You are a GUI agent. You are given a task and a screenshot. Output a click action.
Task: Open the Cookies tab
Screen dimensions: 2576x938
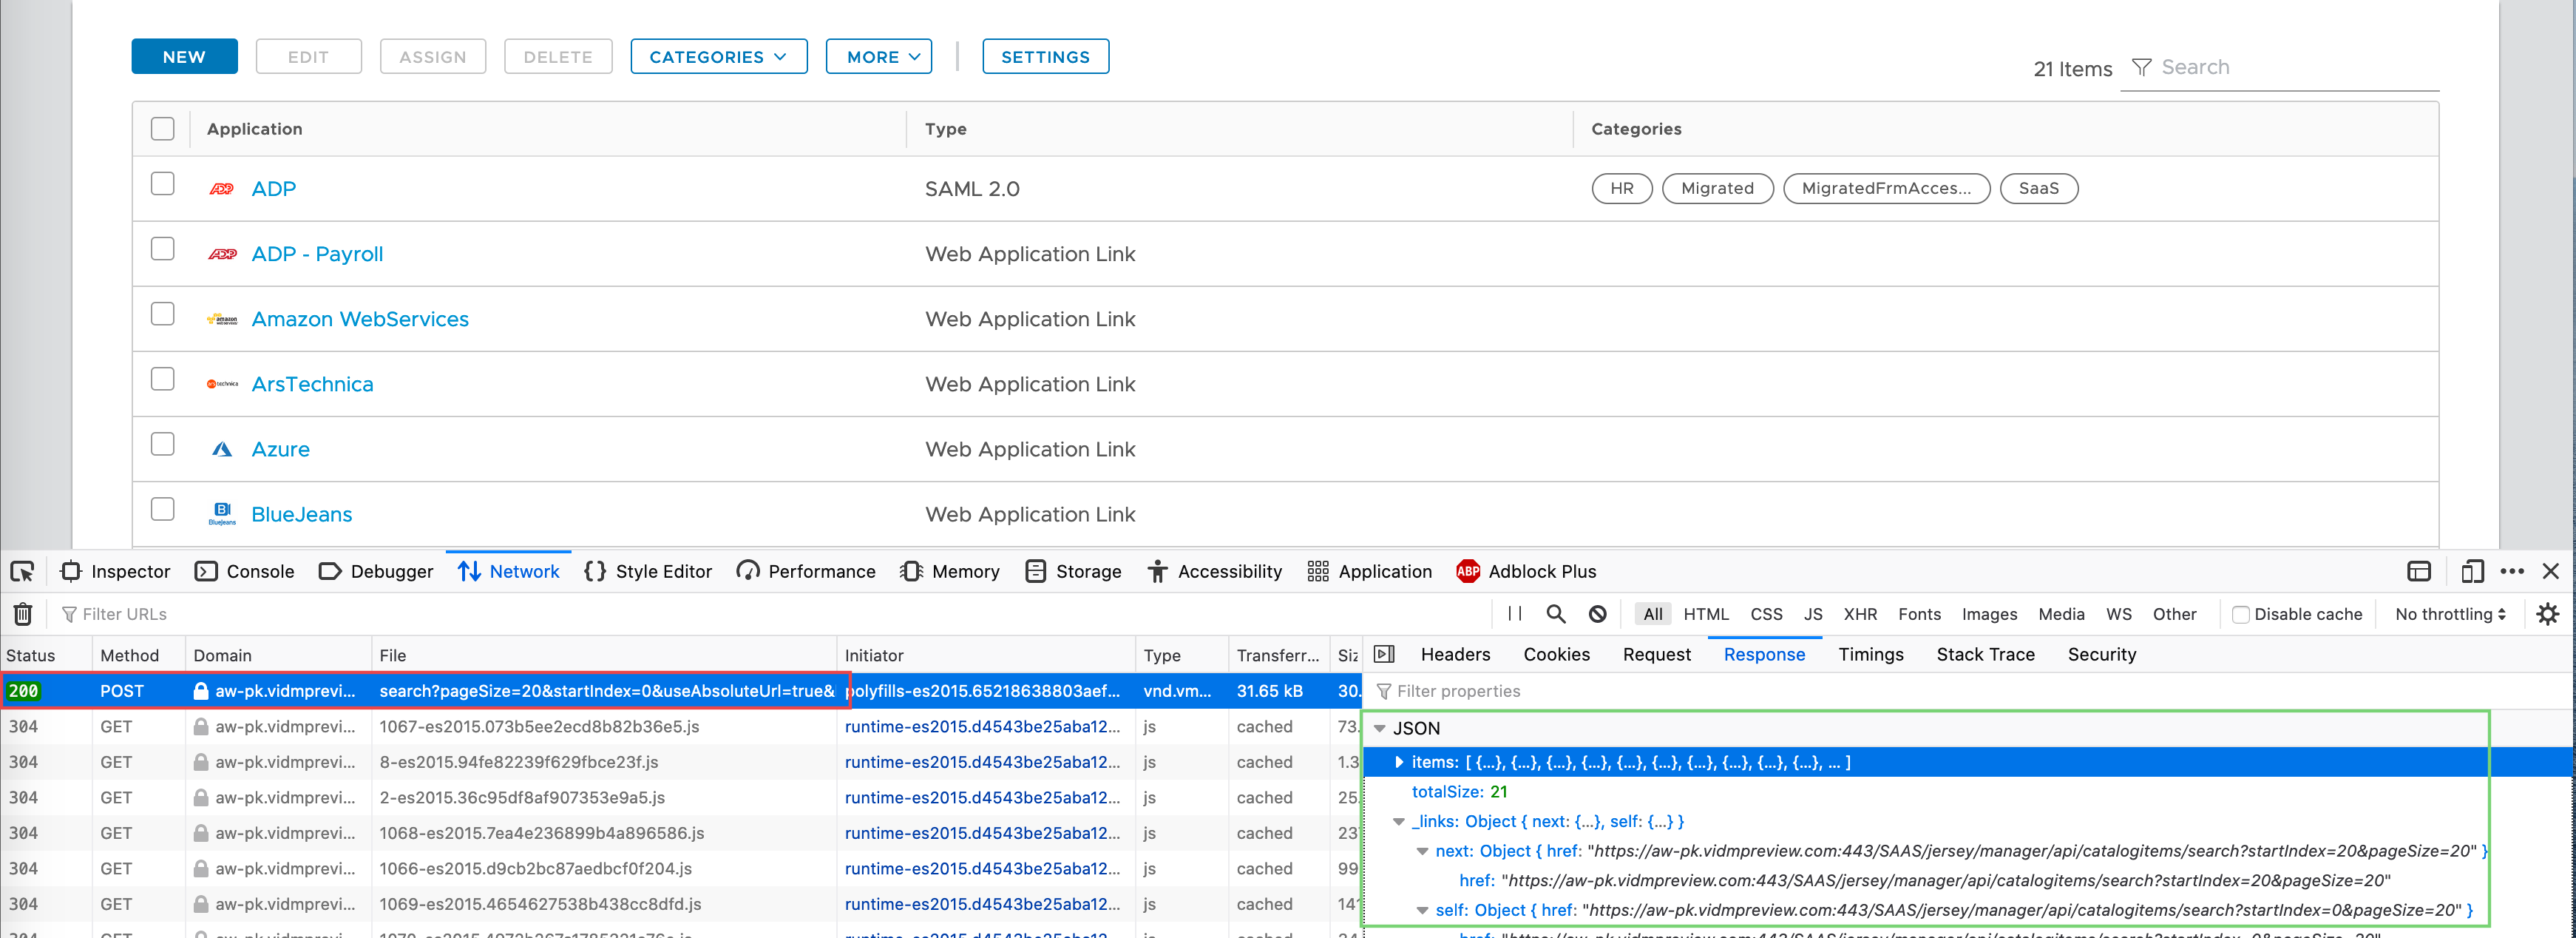[x=1556, y=654]
